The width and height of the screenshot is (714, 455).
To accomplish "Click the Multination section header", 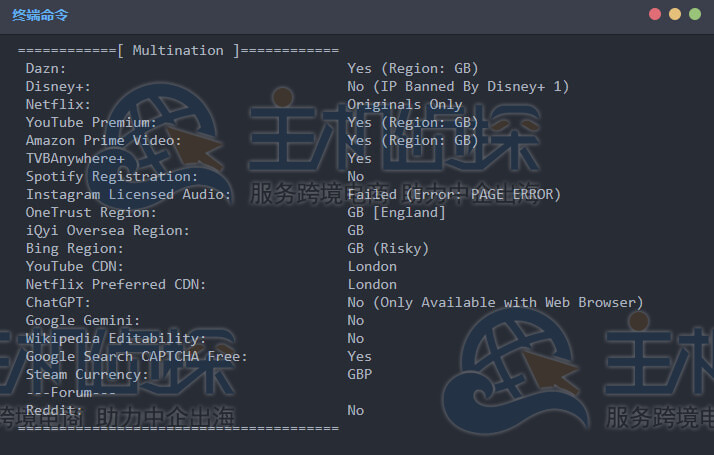I will [x=178, y=50].
